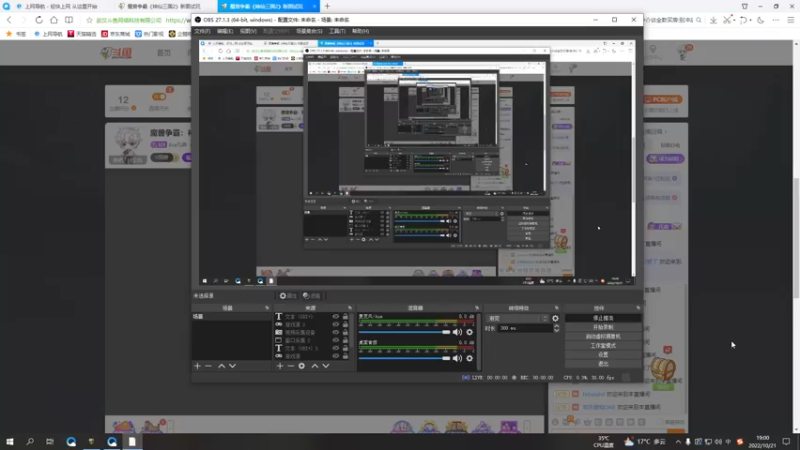Mute the desktop audio speaker icon
800x450 pixels.
457,358
